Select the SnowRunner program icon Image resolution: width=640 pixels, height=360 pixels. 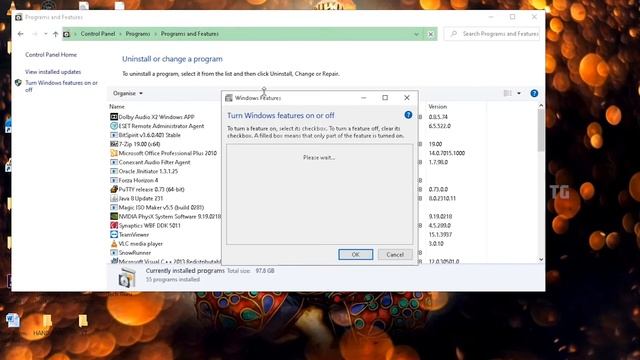(114, 253)
